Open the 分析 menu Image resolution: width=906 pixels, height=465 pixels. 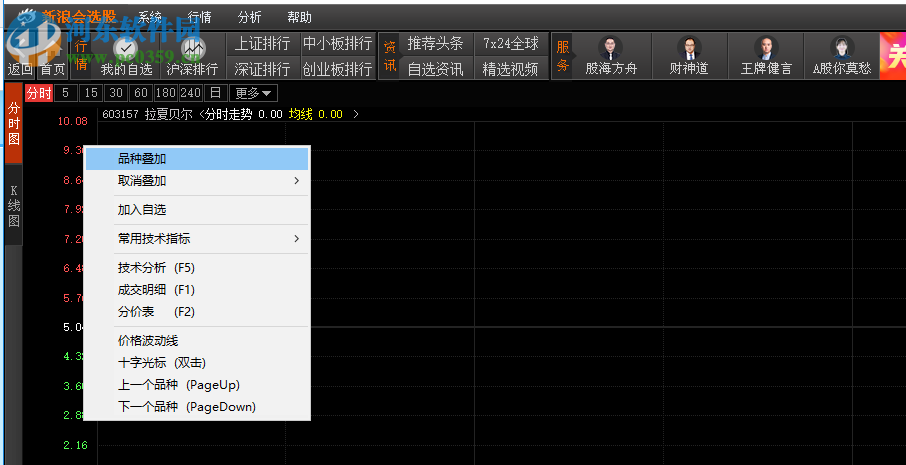coord(250,17)
